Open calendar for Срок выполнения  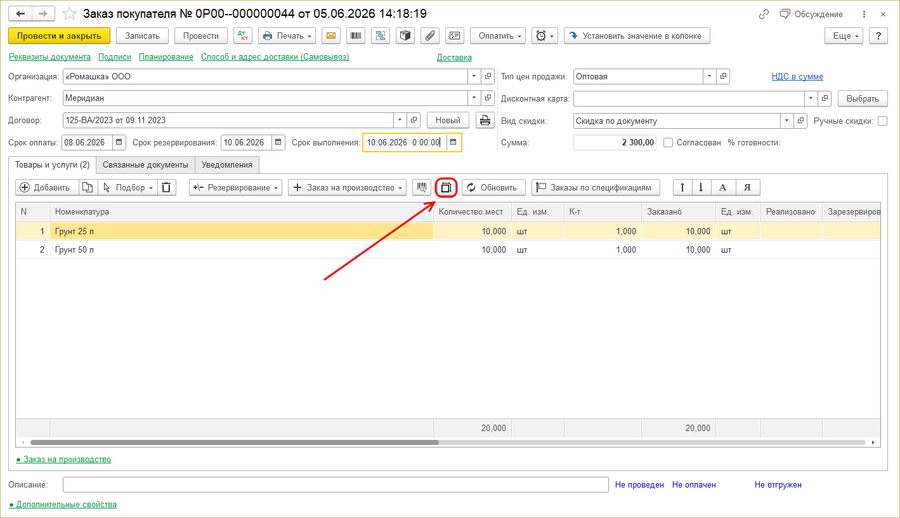453,142
